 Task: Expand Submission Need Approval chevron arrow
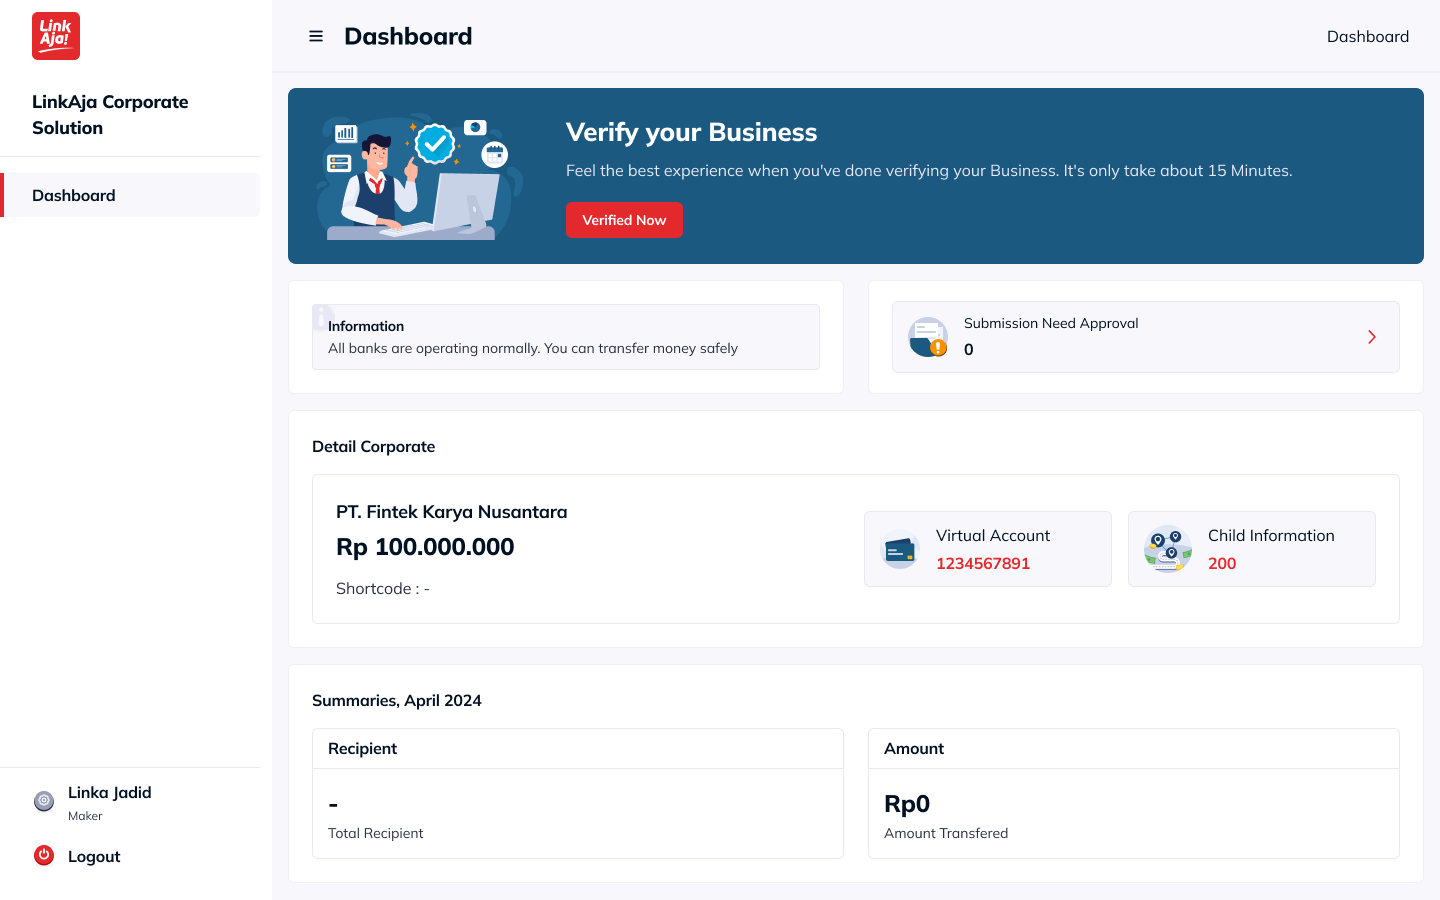[x=1372, y=337]
